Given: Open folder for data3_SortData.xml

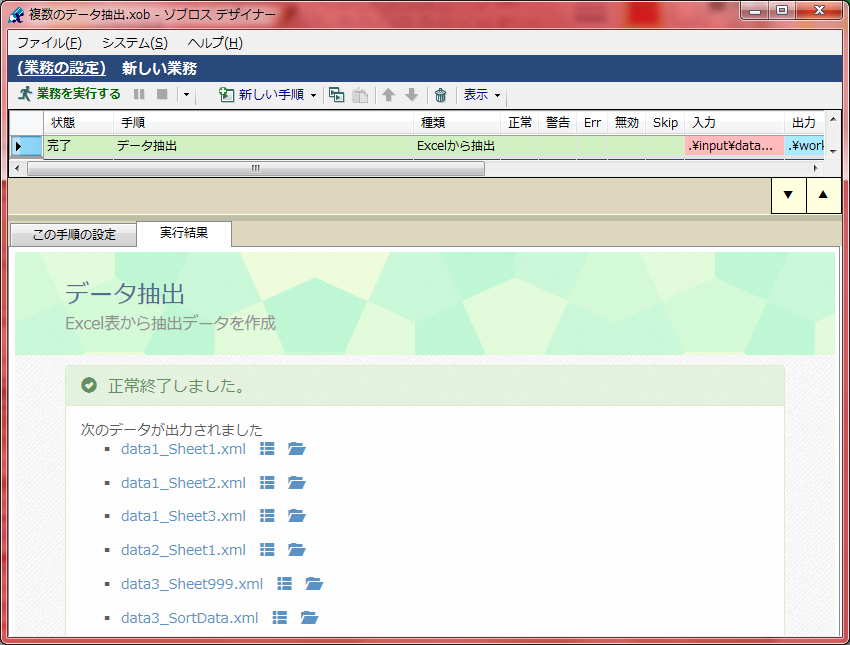Looking at the screenshot, I should point(309,617).
